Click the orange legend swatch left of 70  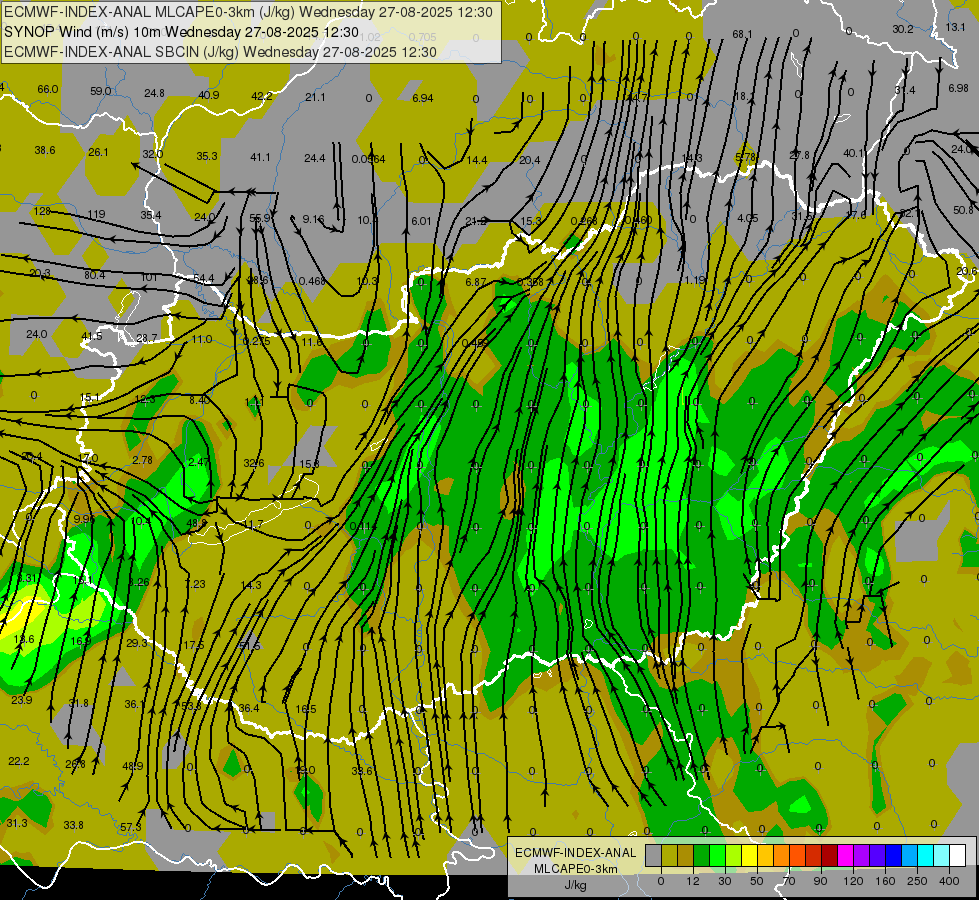point(782,855)
